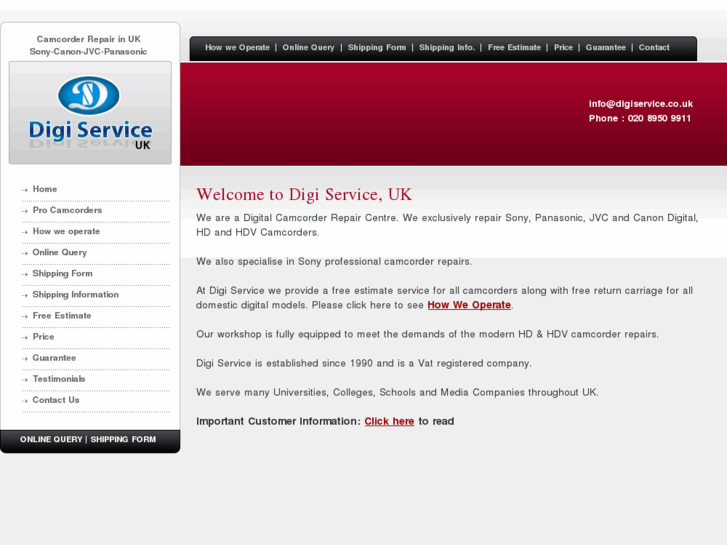Image resolution: width=727 pixels, height=545 pixels.
Task: Open Guarantee in top navigation bar
Action: (606, 47)
